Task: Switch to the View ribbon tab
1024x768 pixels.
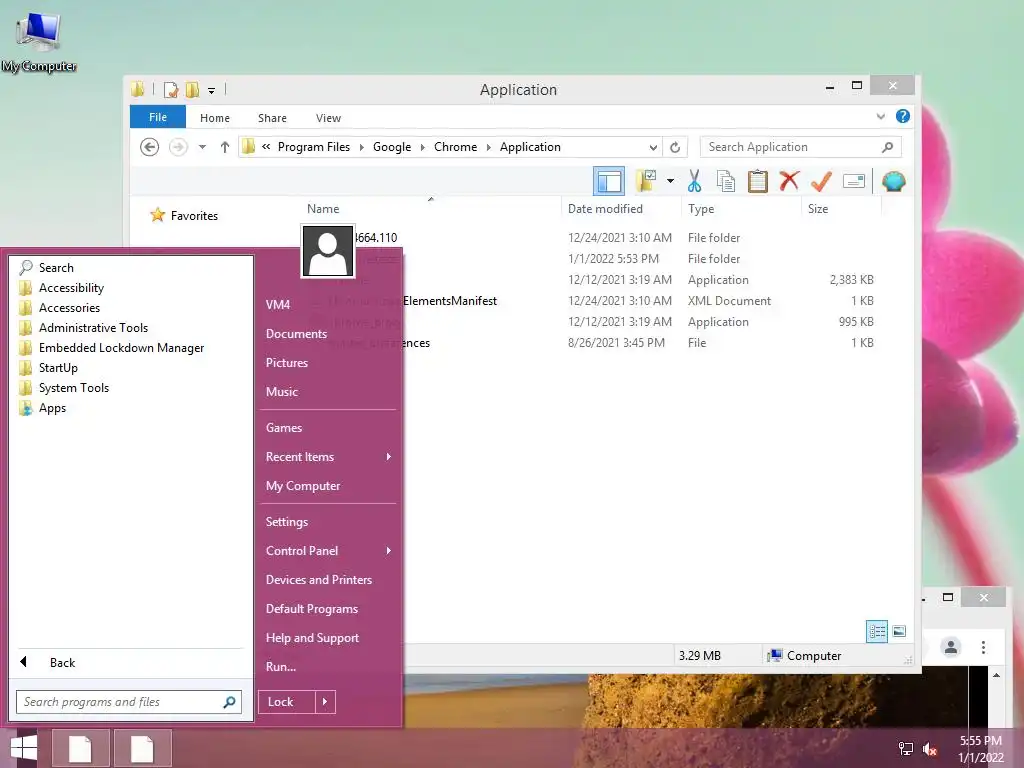Action: click(x=328, y=118)
